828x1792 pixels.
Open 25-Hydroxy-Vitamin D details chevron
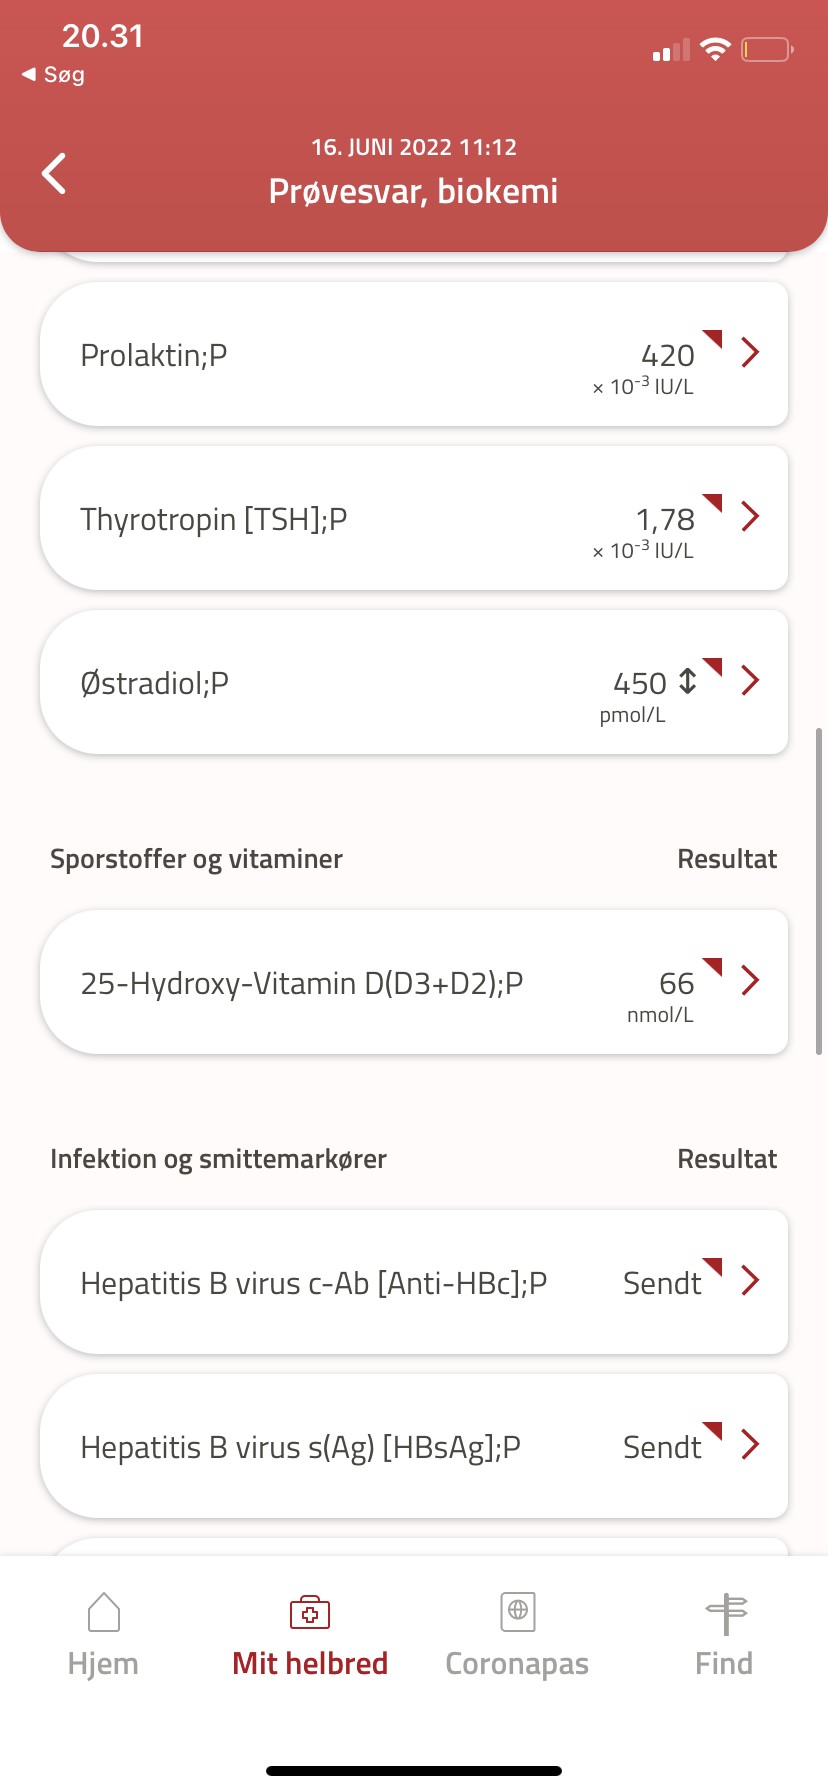click(x=750, y=980)
